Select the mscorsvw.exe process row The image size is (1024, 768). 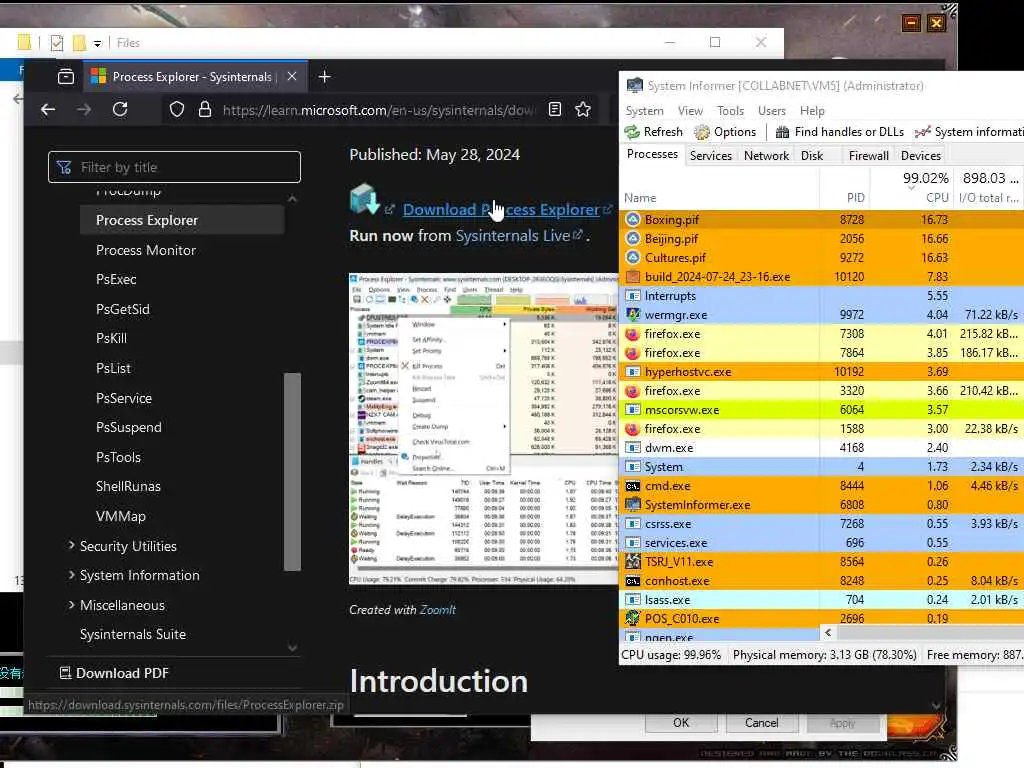point(821,409)
